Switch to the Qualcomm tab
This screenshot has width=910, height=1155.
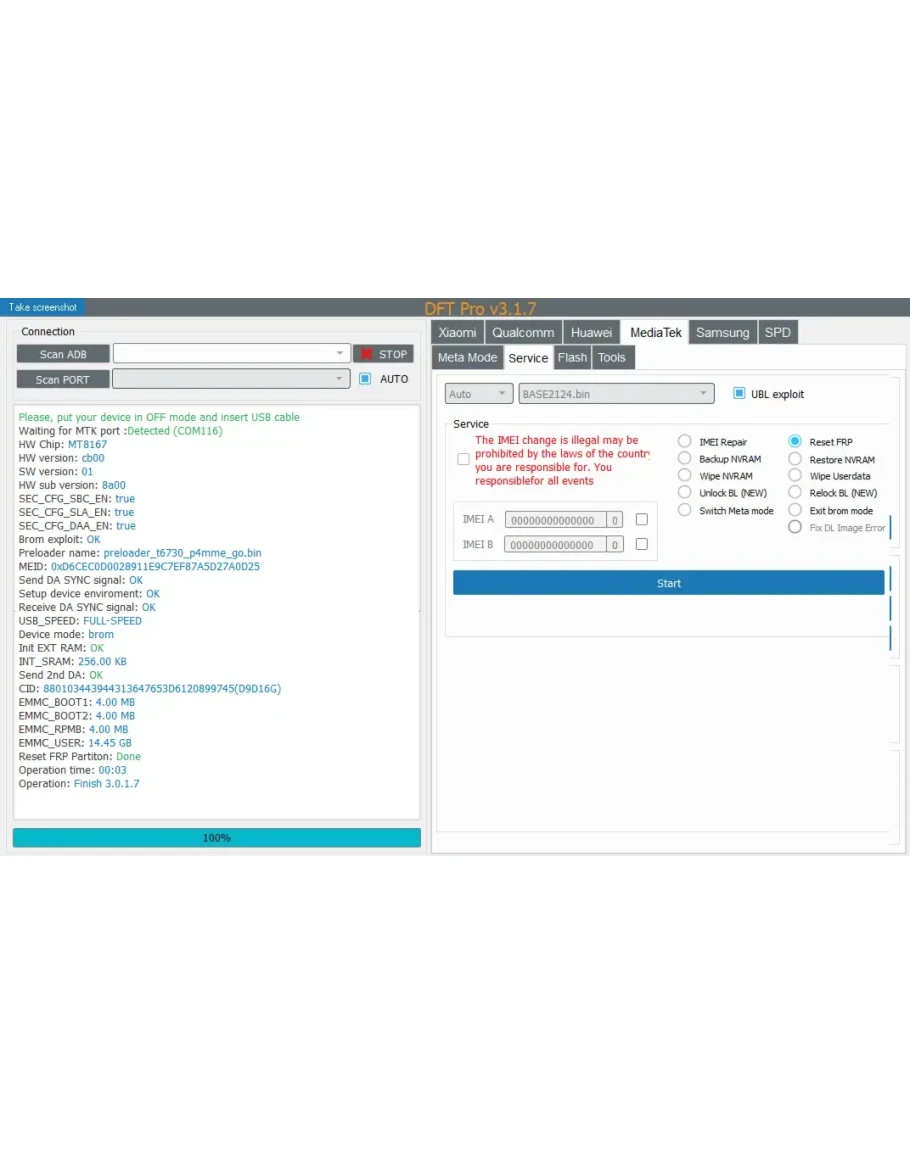[523, 333]
